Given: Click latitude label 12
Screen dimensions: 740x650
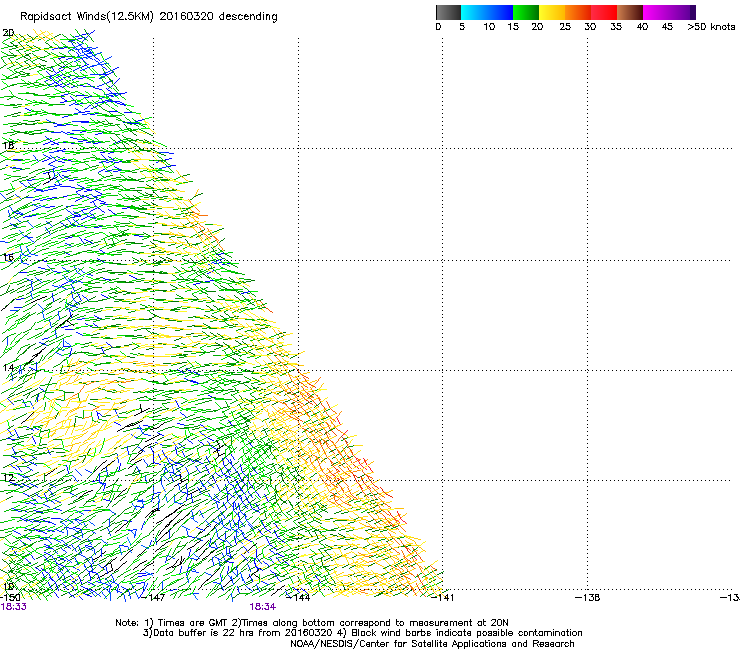Looking at the screenshot, I should point(8,478).
